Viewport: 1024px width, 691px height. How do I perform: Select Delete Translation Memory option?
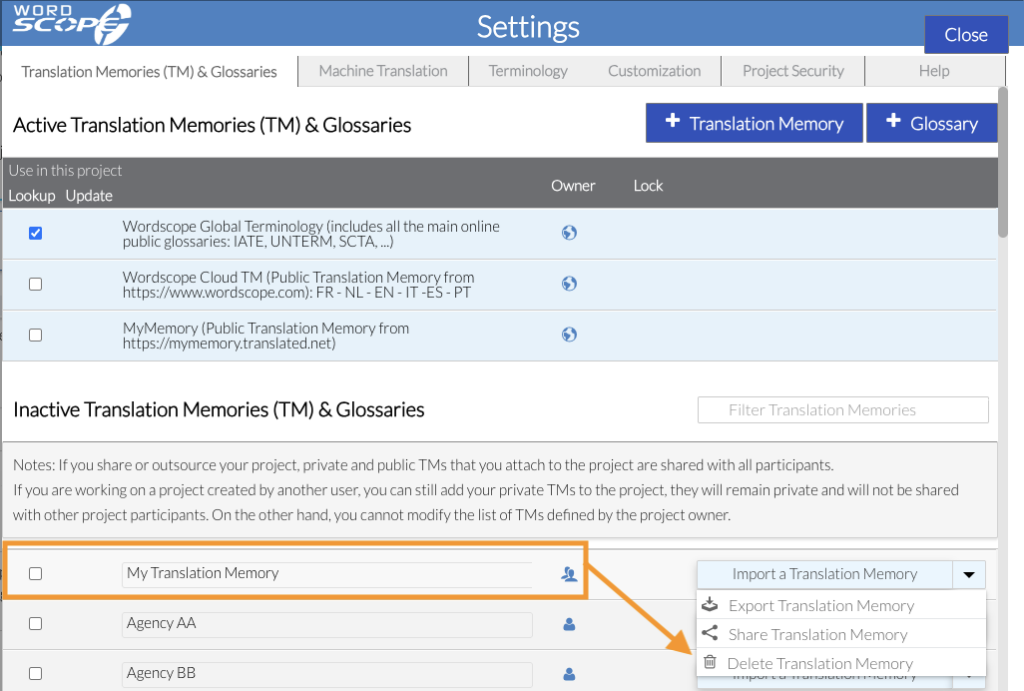coord(819,663)
